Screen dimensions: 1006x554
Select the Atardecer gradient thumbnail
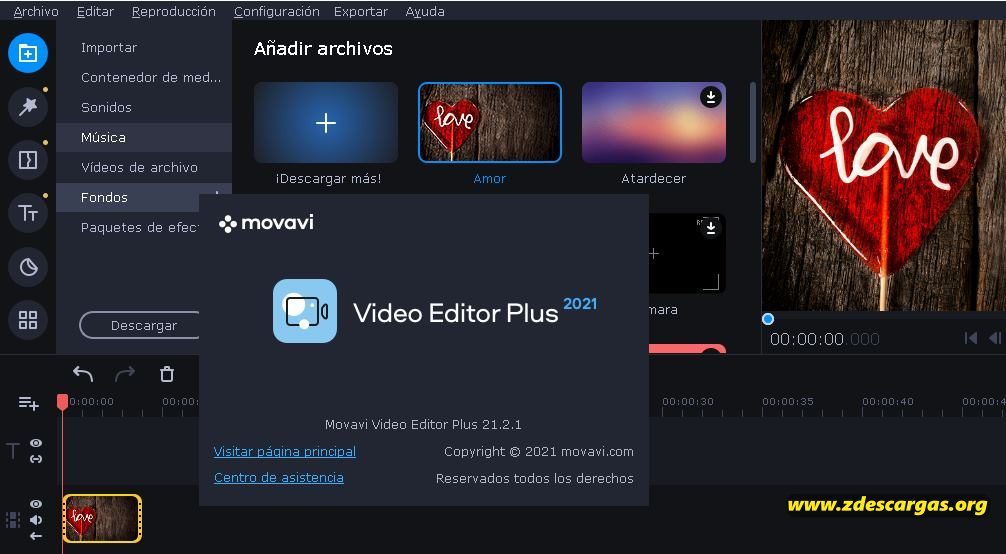tap(654, 123)
